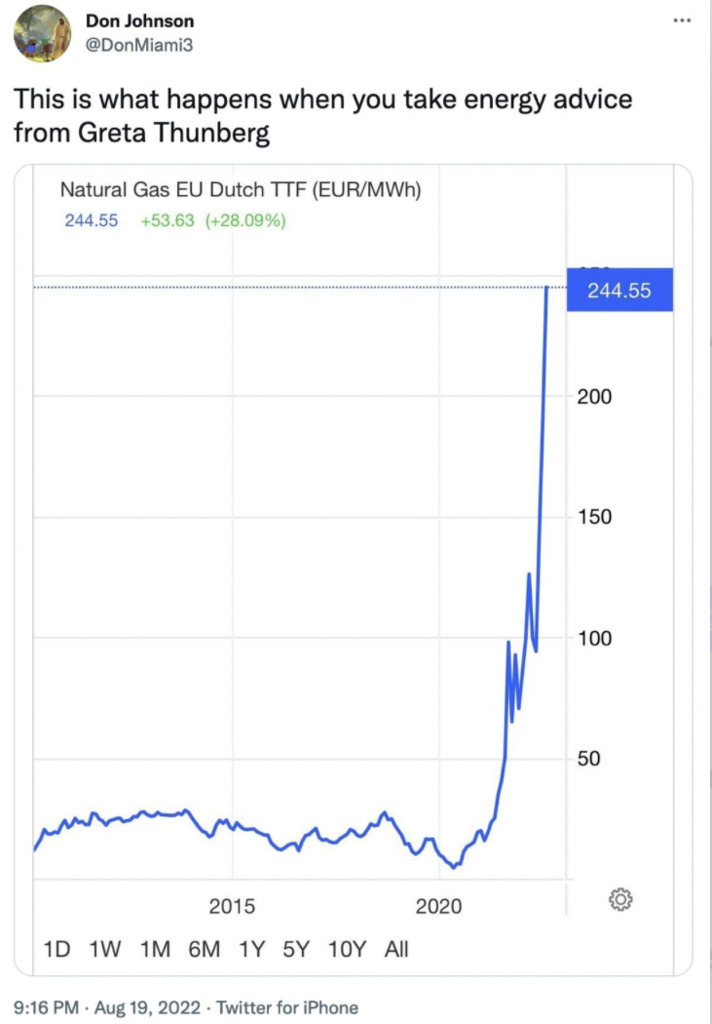Click the tweet text about Greta Thunberg
This screenshot has height=1024, width=712.
tap(320, 117)
